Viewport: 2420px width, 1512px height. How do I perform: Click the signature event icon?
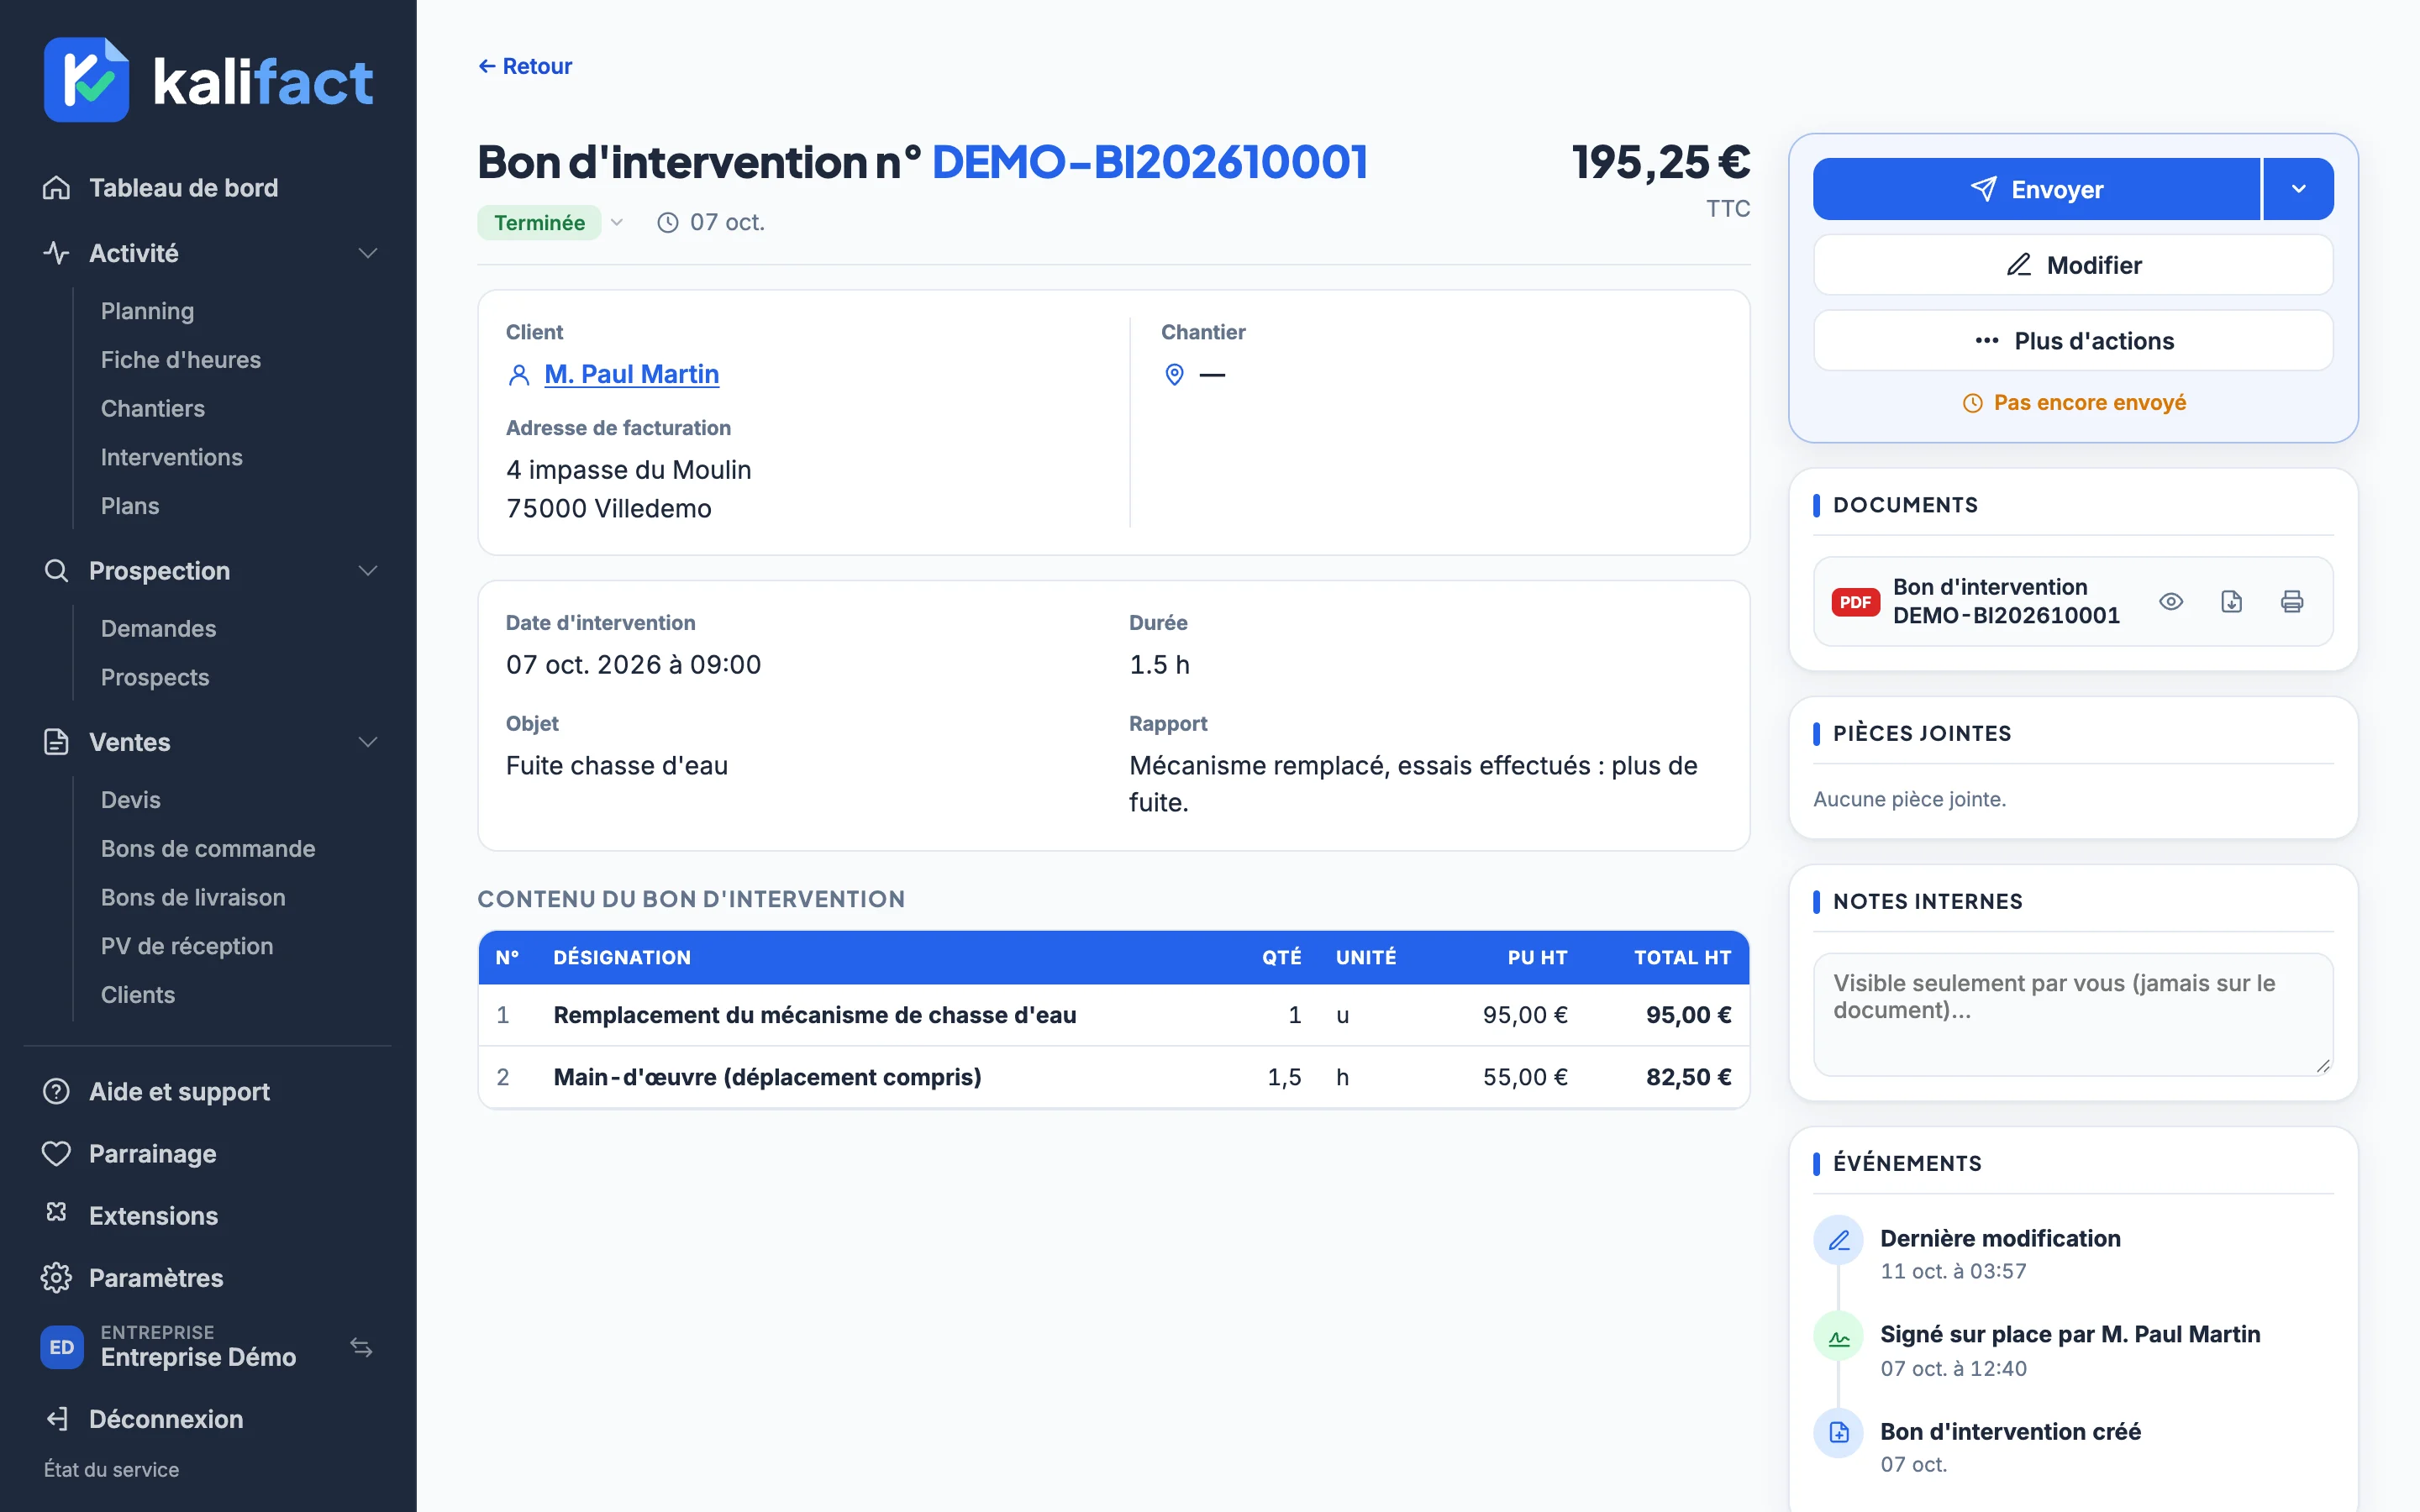(1838, 1337)
